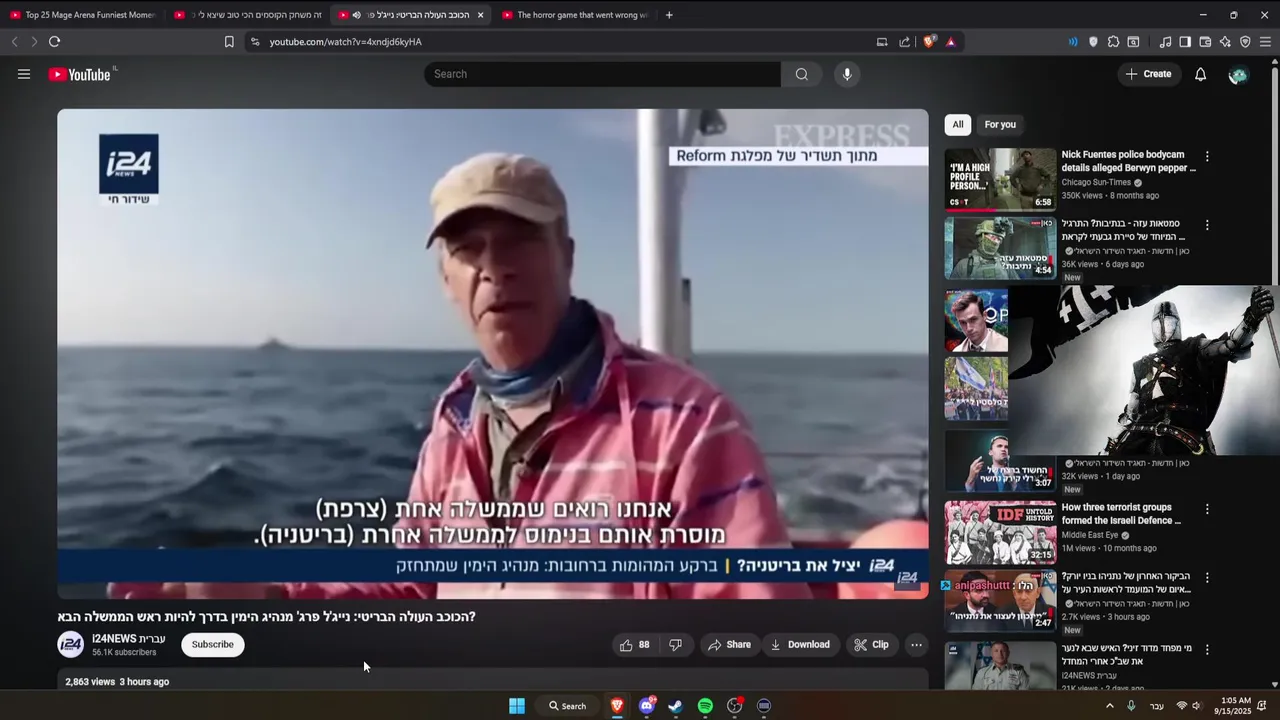Open the i24NEWS channel name link
This screenshot has height=720, width=1280.
click(129, 639)
